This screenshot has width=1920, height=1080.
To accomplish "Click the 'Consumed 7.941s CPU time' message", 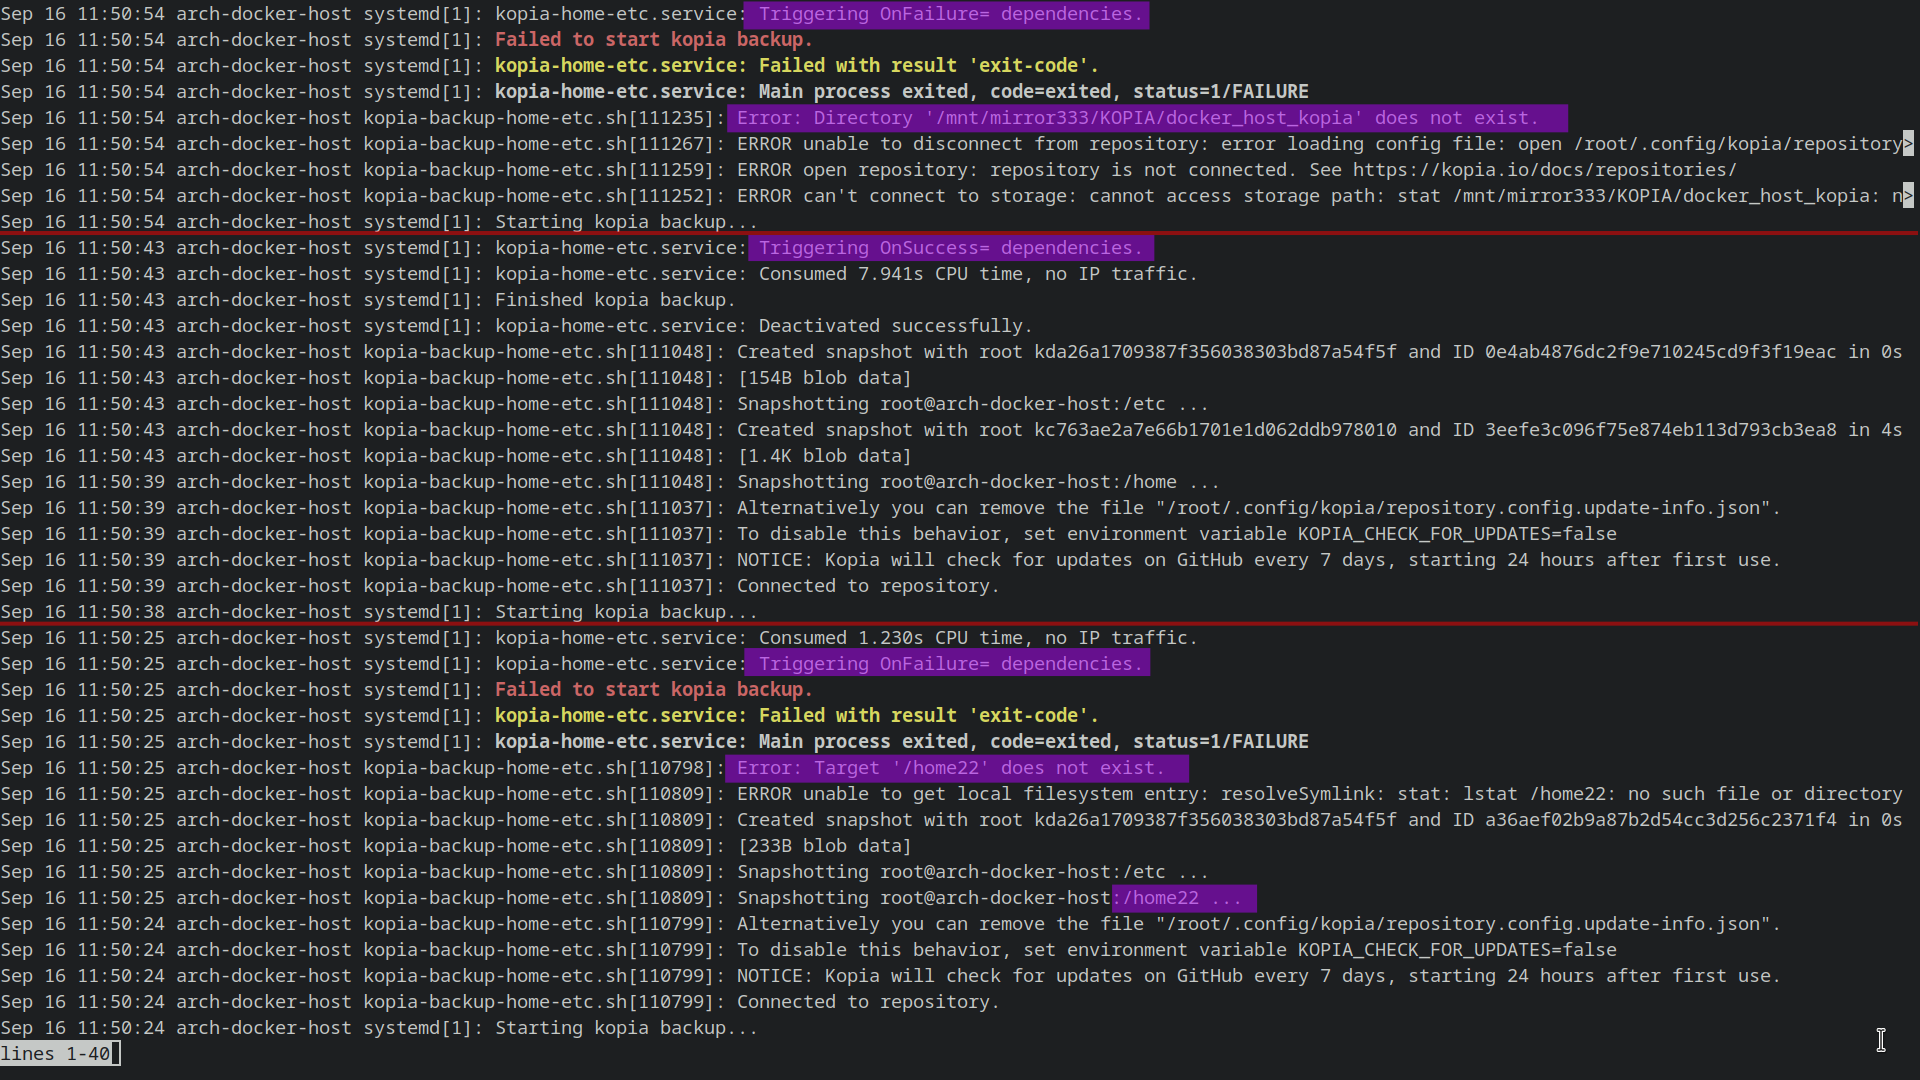I will pyautogui.click(x=977, y=274).
